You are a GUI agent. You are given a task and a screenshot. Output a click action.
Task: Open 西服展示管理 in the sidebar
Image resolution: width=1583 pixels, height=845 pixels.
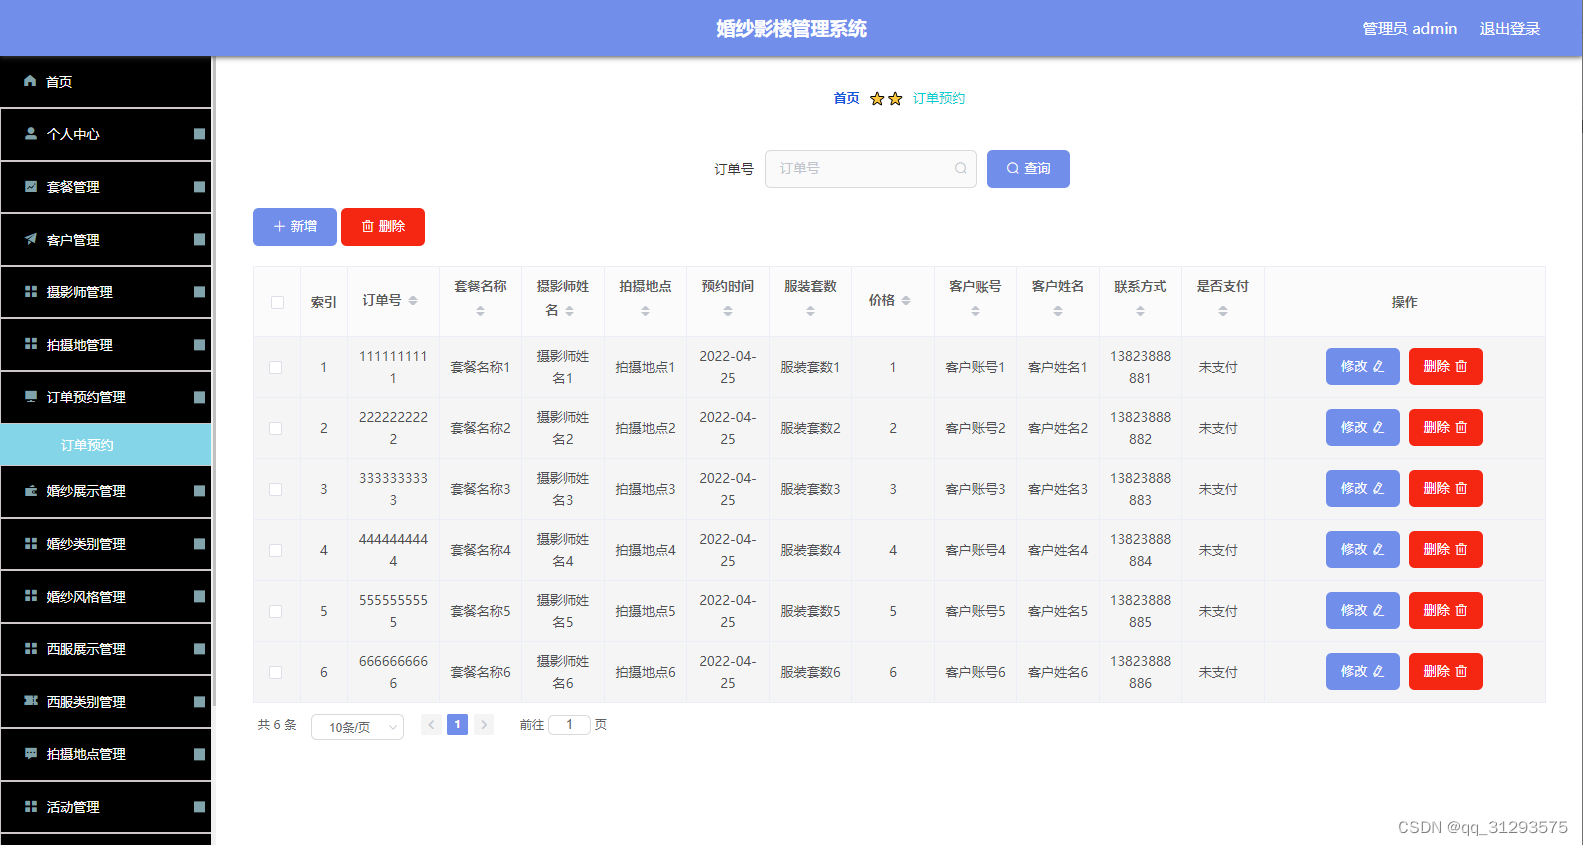[105, 649]
